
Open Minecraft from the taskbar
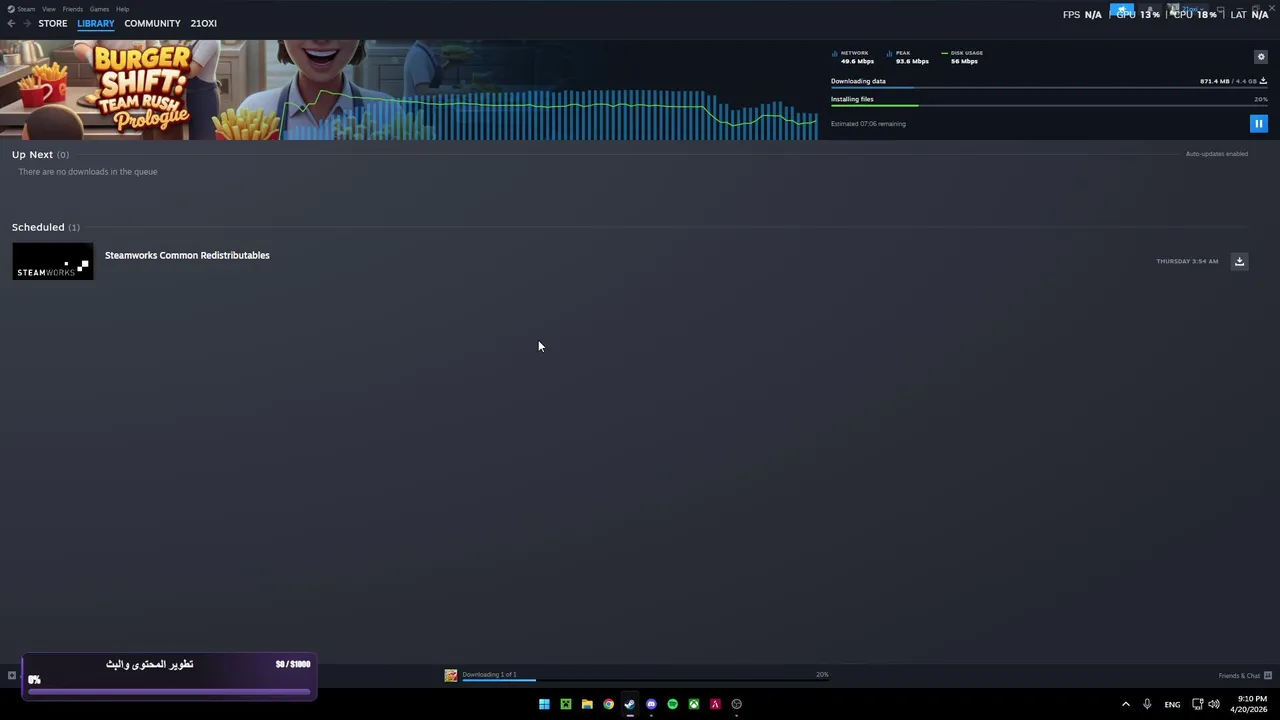(x=565, y=704)
